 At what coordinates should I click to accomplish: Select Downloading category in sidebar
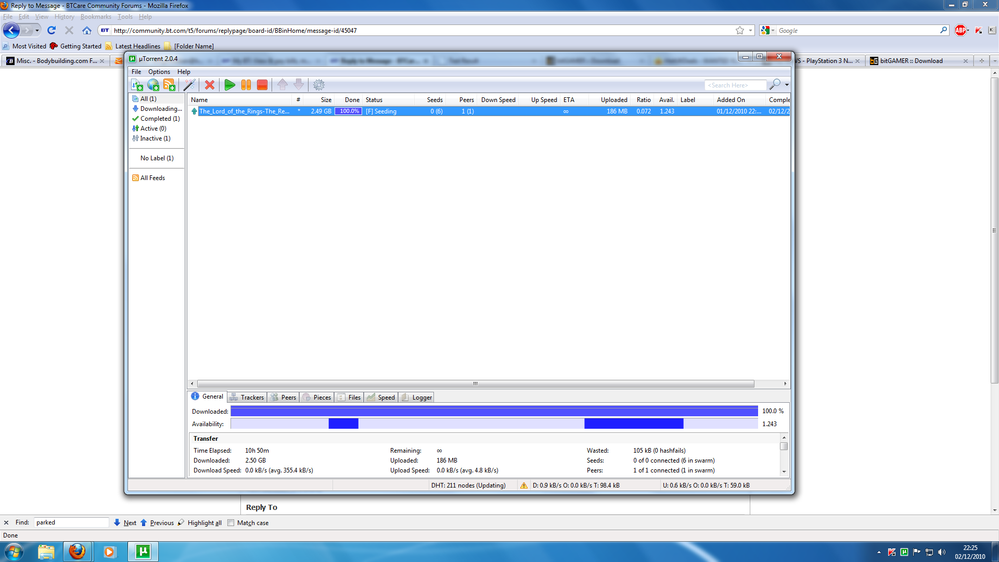pyautogui.click(x=157, y=109)
